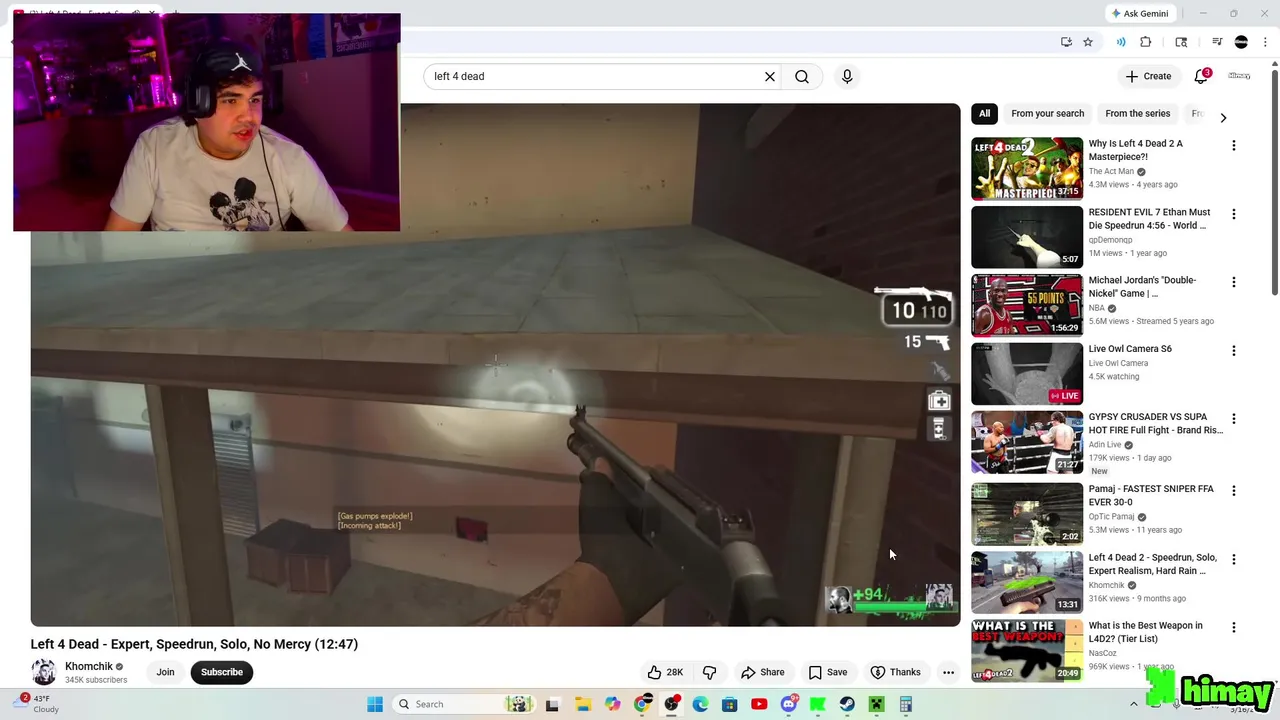The height and width of the screenshot is (720, 1280).
Task: Select the All filter chip
Action: pos(984,113)
